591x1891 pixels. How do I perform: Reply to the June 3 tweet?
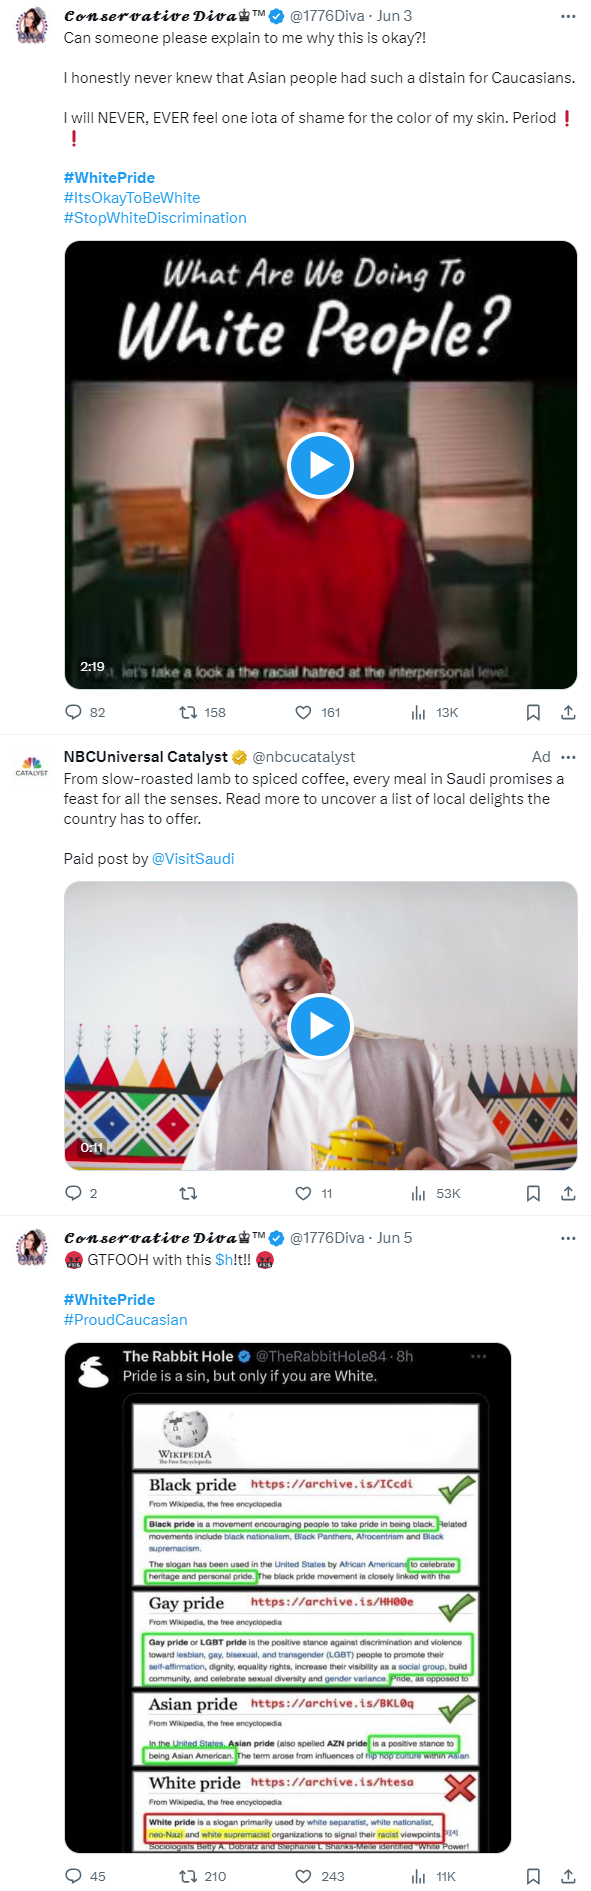click(x=73, y=712)
